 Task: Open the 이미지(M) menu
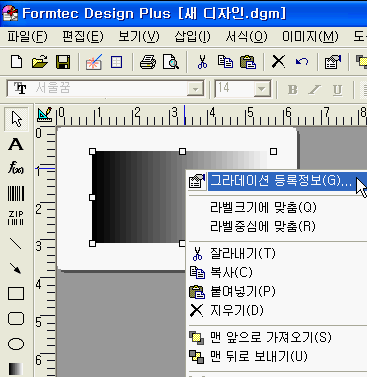tap(310, 37)
